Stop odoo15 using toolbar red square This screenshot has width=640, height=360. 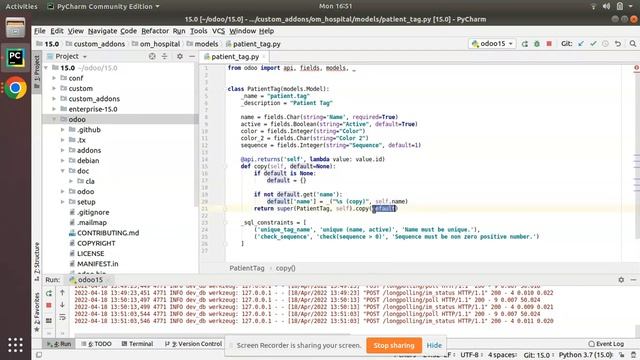tap(549, 44)
